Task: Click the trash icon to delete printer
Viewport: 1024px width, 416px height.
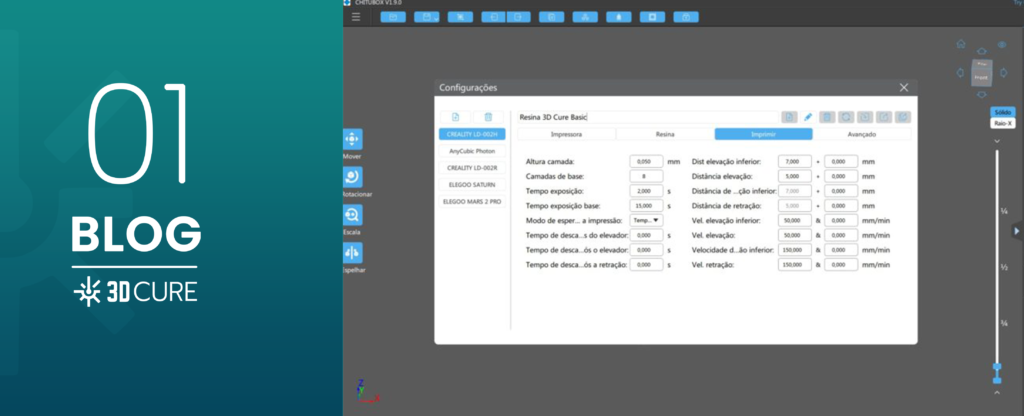Action: 488,117
